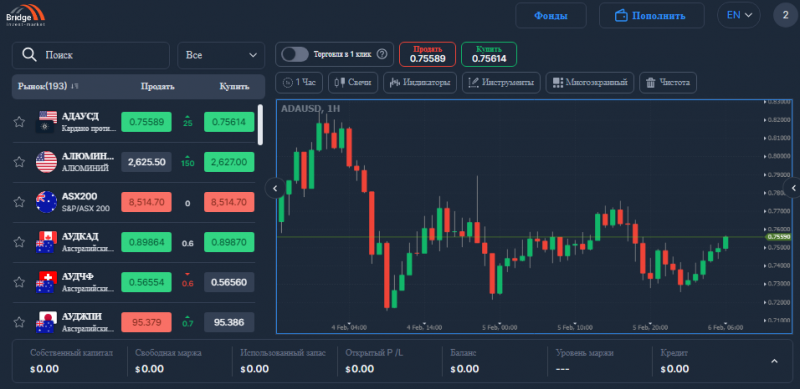Open the Все category dropdown
Viewport: 800px width, 389px height.
221,55
